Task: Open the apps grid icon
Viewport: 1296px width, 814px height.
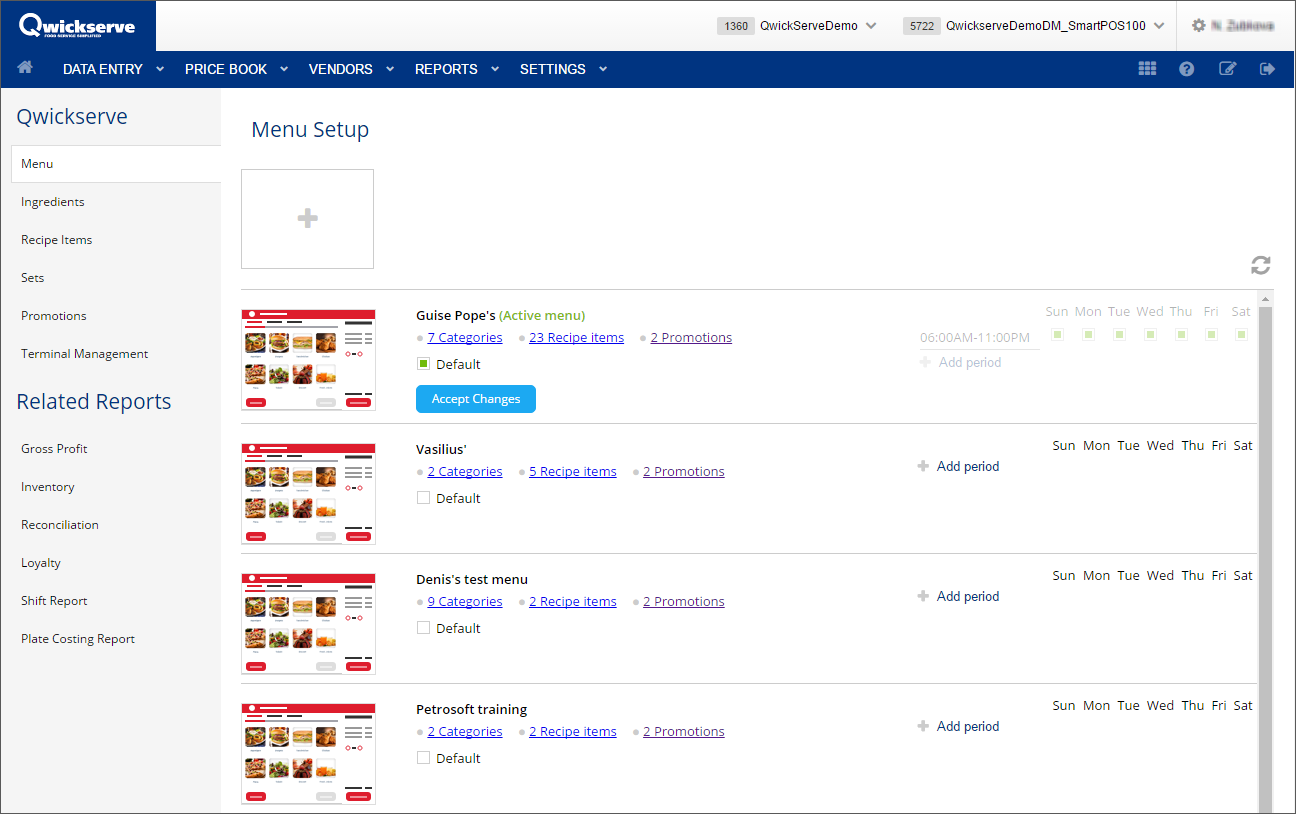Action: [1147, 69]
